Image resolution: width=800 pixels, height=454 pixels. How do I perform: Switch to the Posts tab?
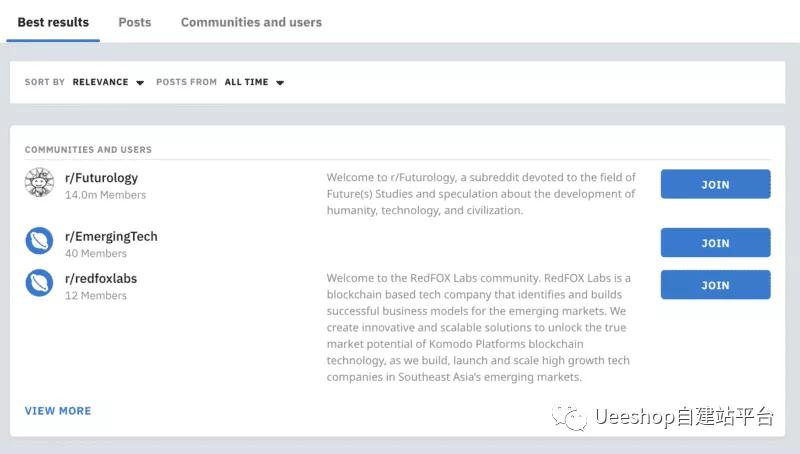coord(135,22)
